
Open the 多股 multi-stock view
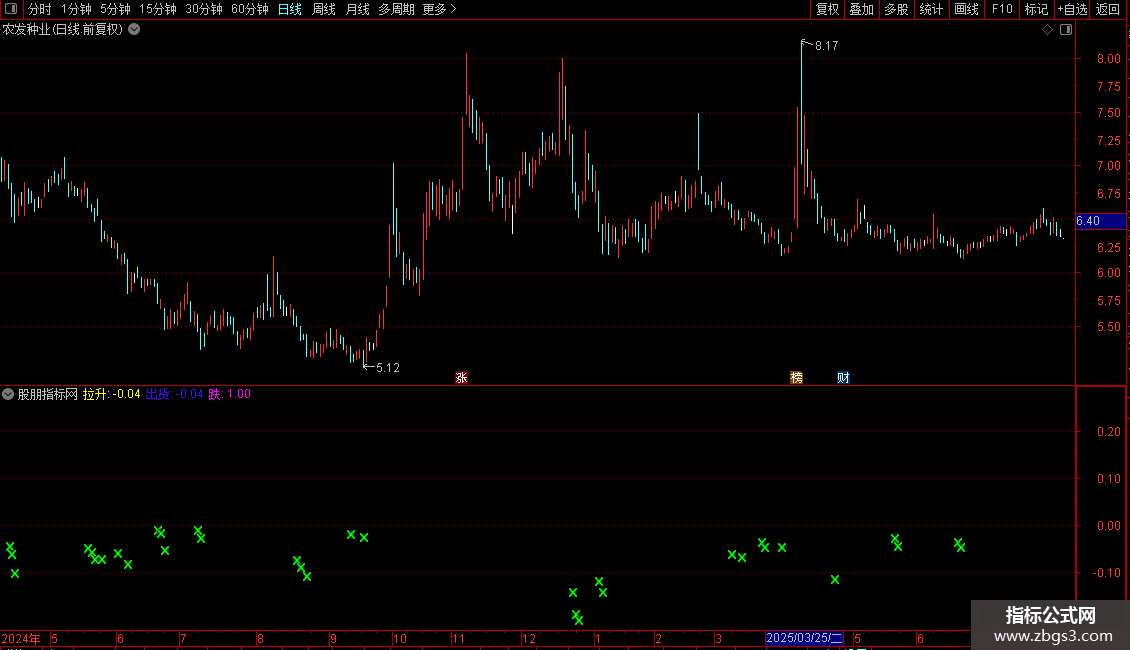click(896, 9)
